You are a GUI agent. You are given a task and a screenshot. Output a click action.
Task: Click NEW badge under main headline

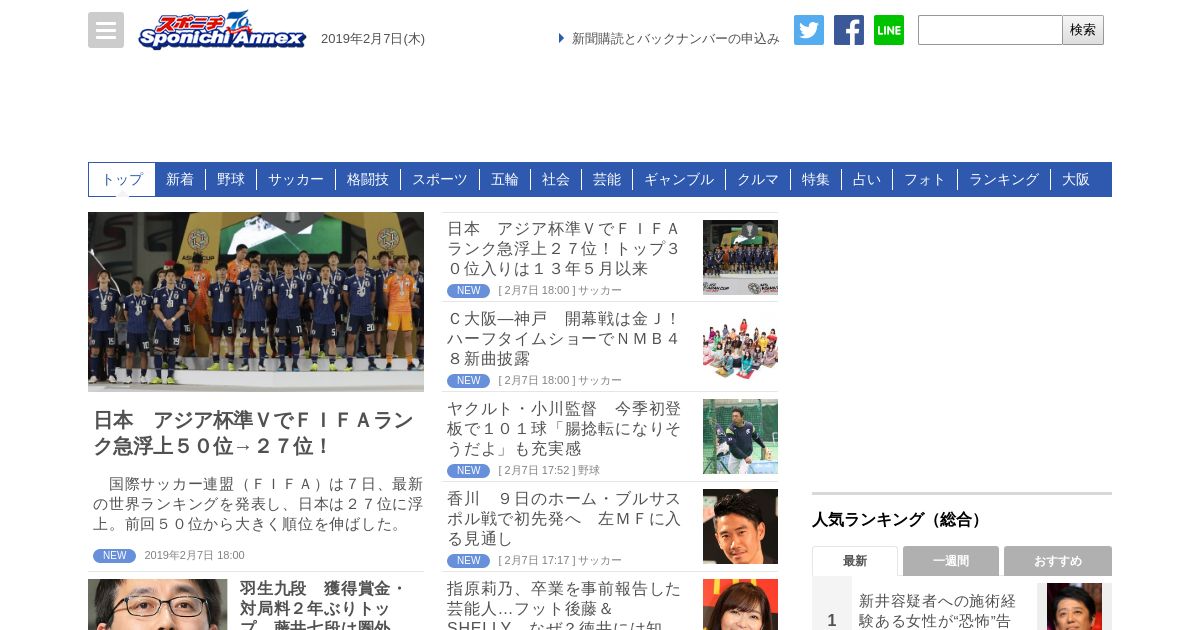pyautogui.click(x=114, y=556)
